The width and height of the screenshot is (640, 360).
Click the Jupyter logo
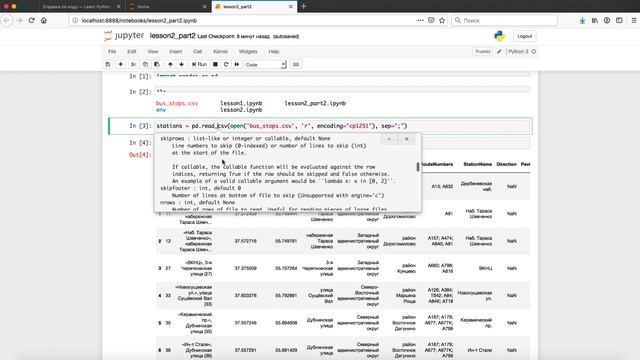coord(124,36)
